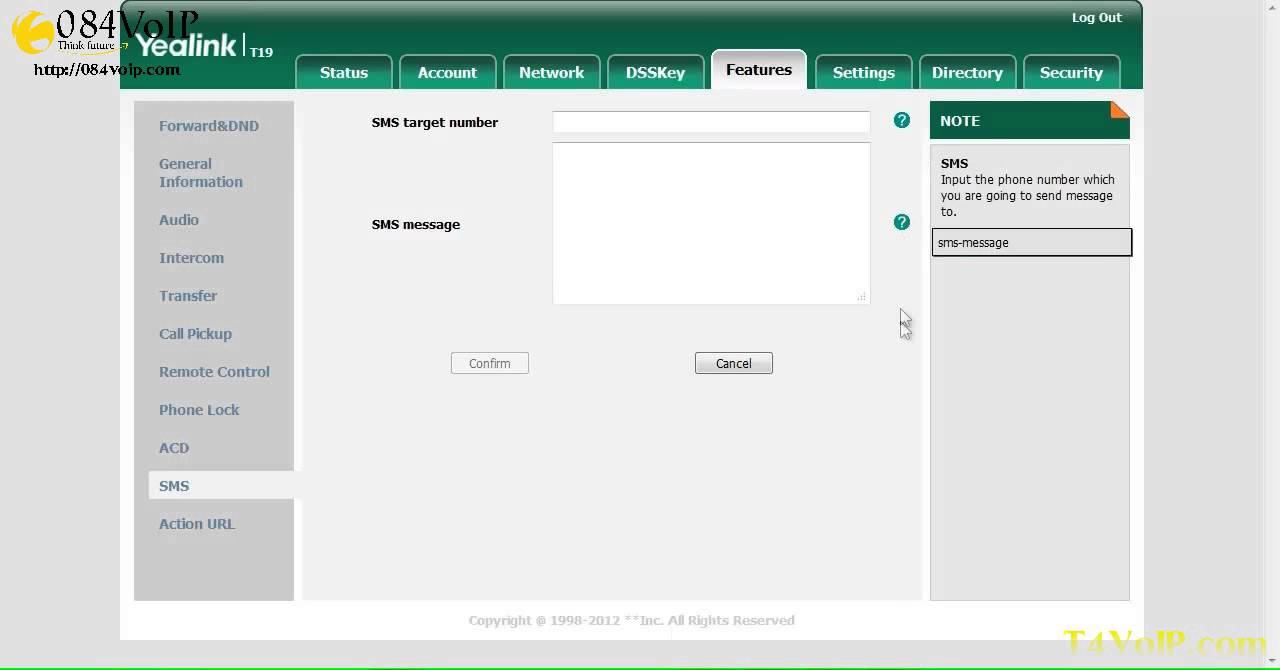Open Call Pickup in the sidebar

[195, 334]
